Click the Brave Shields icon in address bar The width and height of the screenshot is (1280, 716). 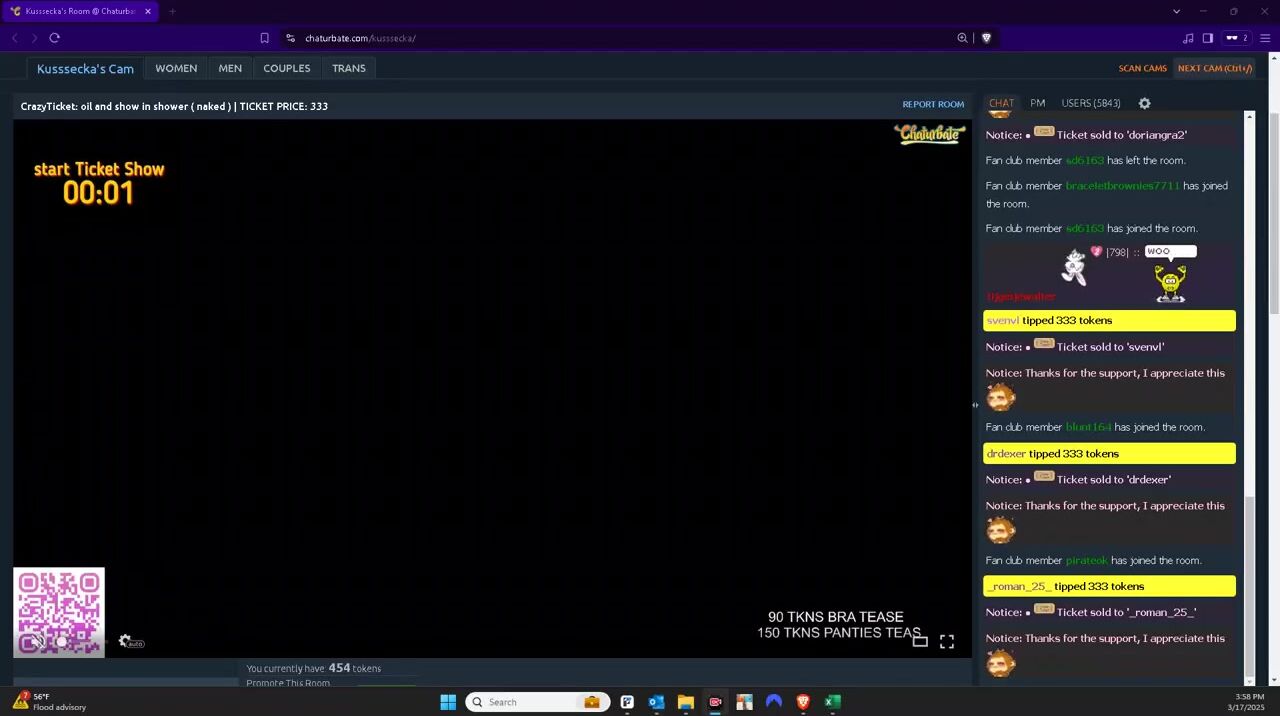pos(986,38)
